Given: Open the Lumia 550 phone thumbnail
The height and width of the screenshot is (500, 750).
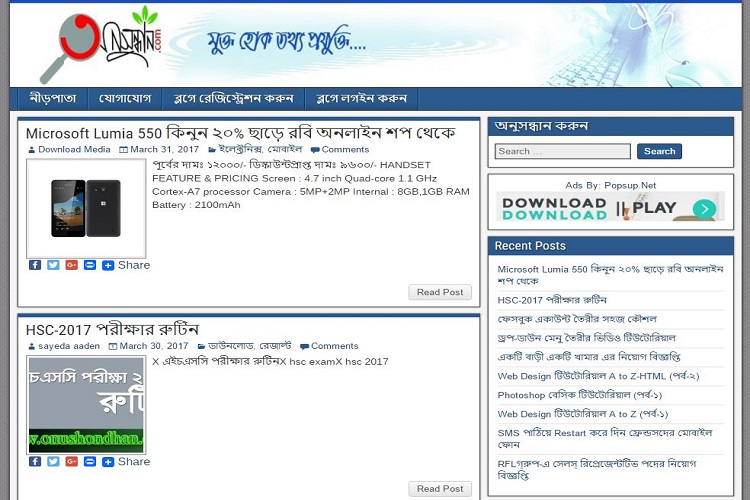Looking at the screenshot, I should (86, 209).
